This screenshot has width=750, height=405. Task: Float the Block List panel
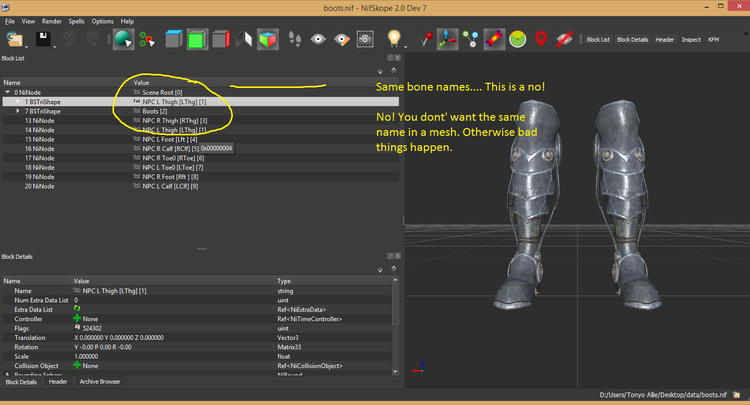tap(390, 57)
